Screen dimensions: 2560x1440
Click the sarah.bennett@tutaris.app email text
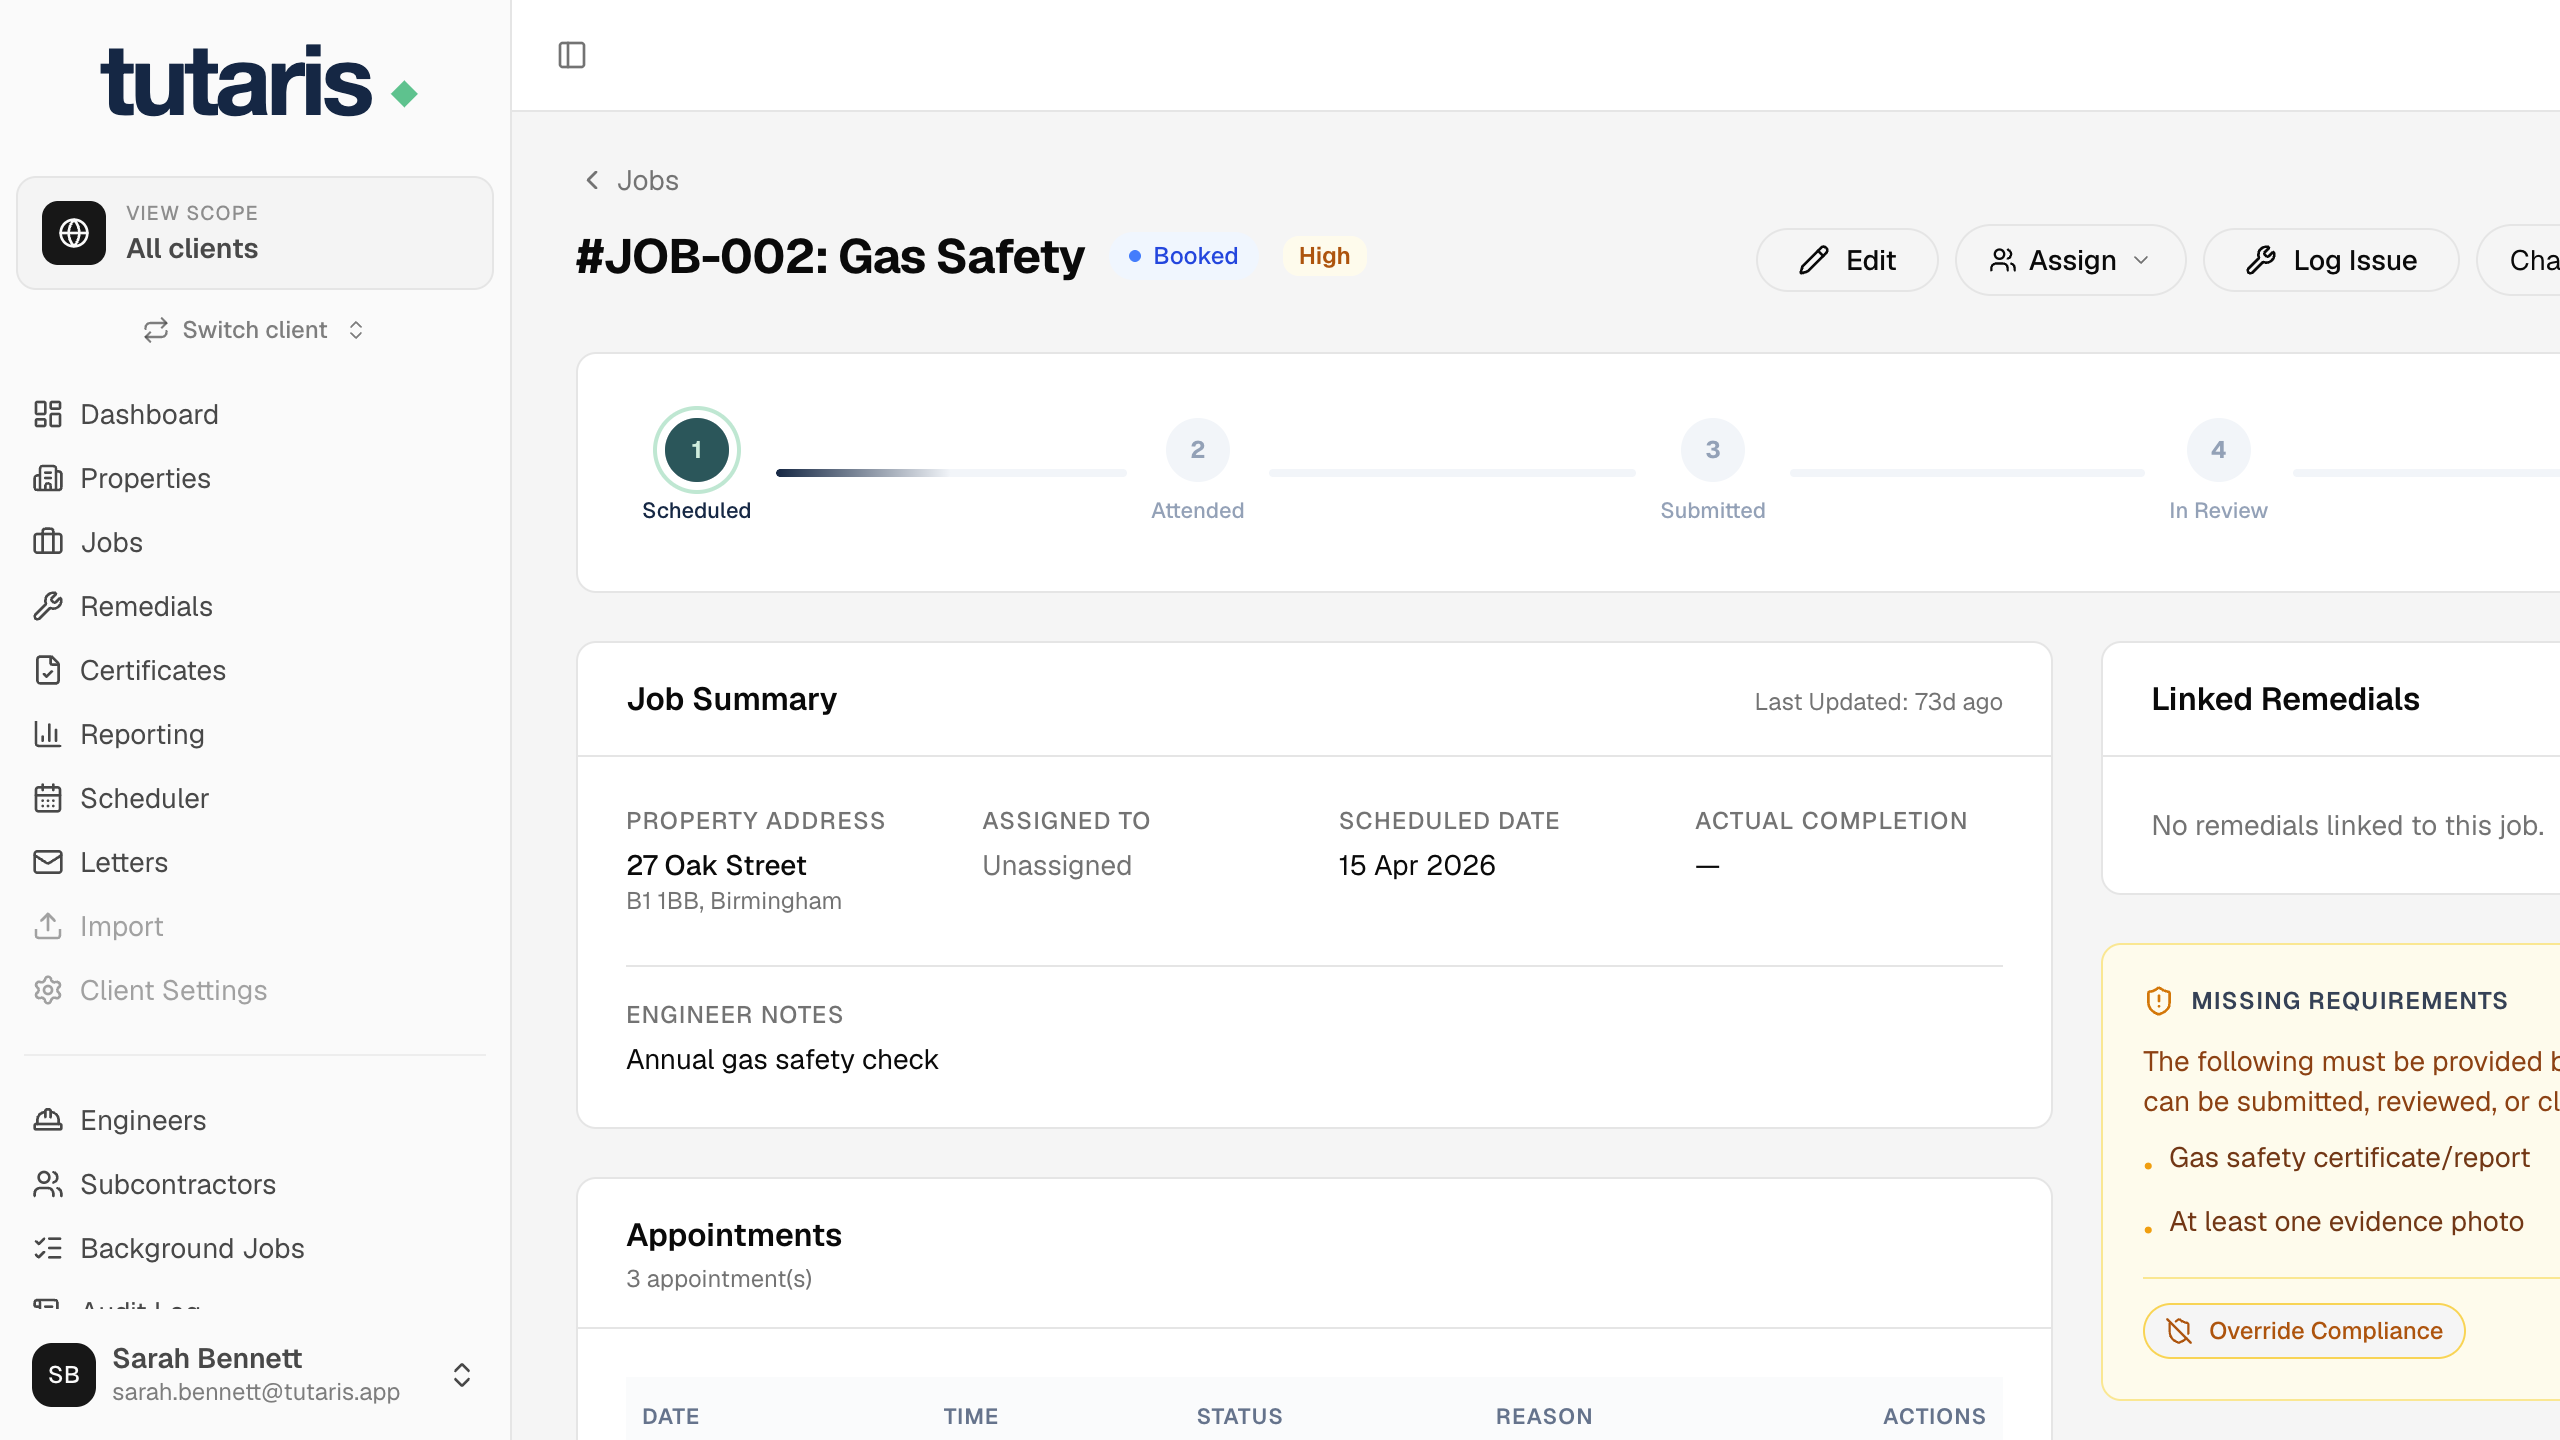coord(256,1392)
